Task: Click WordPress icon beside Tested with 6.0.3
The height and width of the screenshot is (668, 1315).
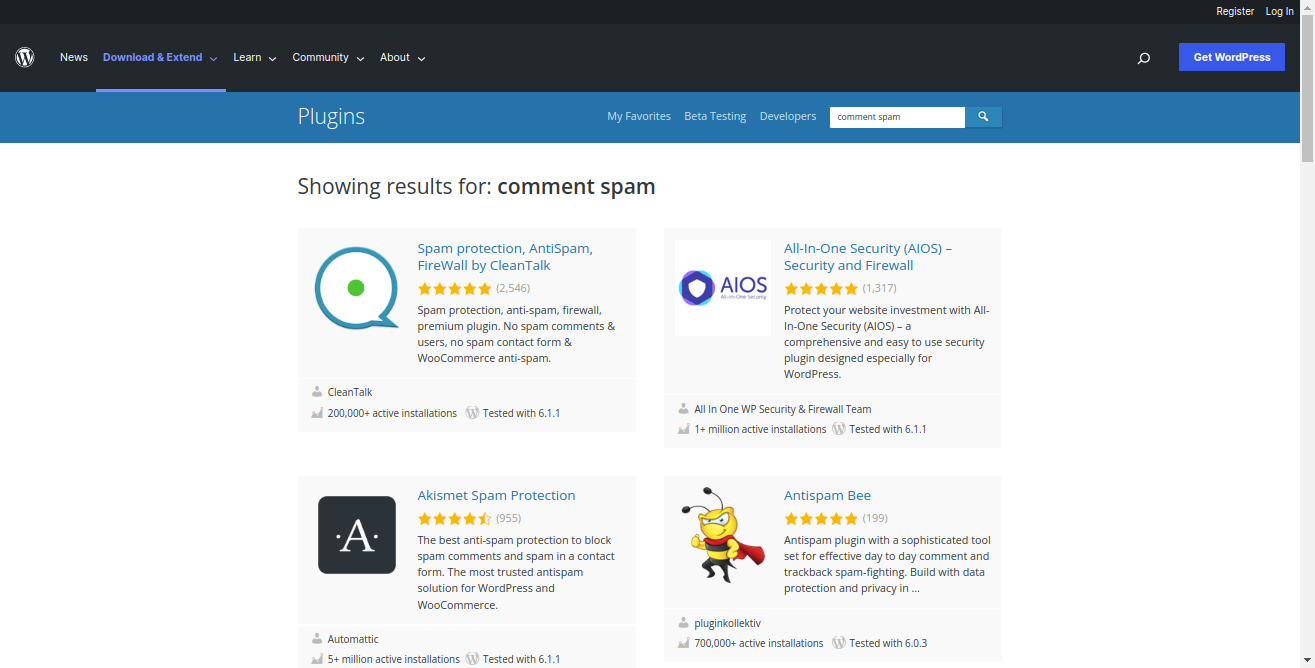Action: (x=839, y=643)
